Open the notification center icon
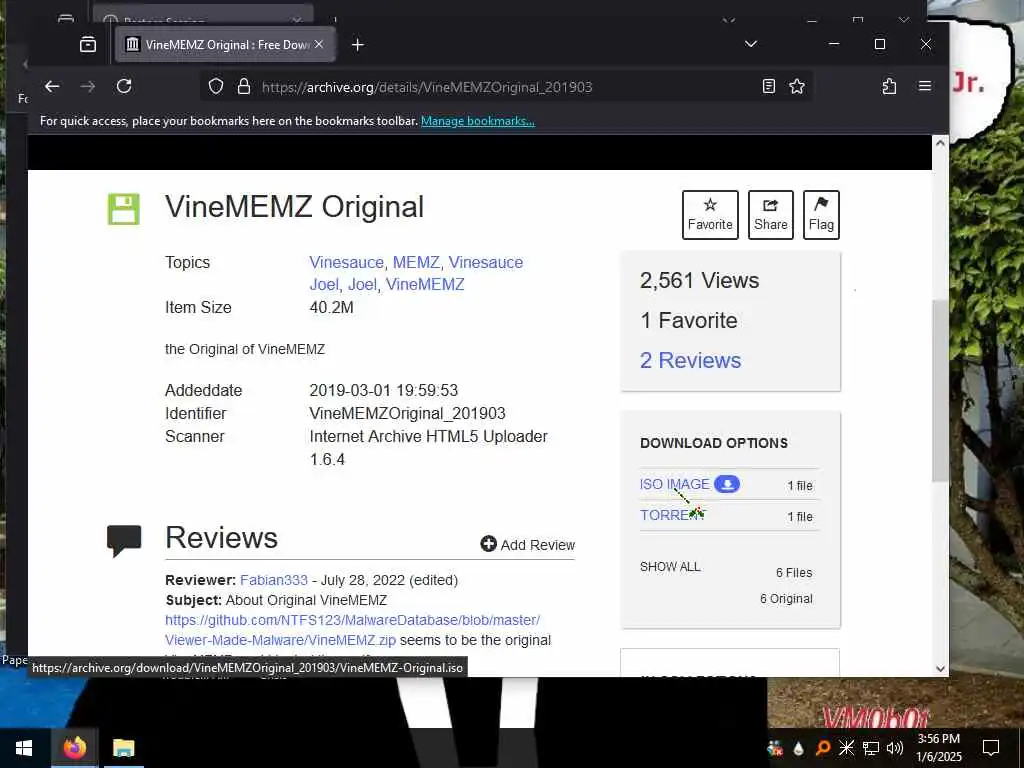The height and width of the screenshot is (768, 1024). 991,748
